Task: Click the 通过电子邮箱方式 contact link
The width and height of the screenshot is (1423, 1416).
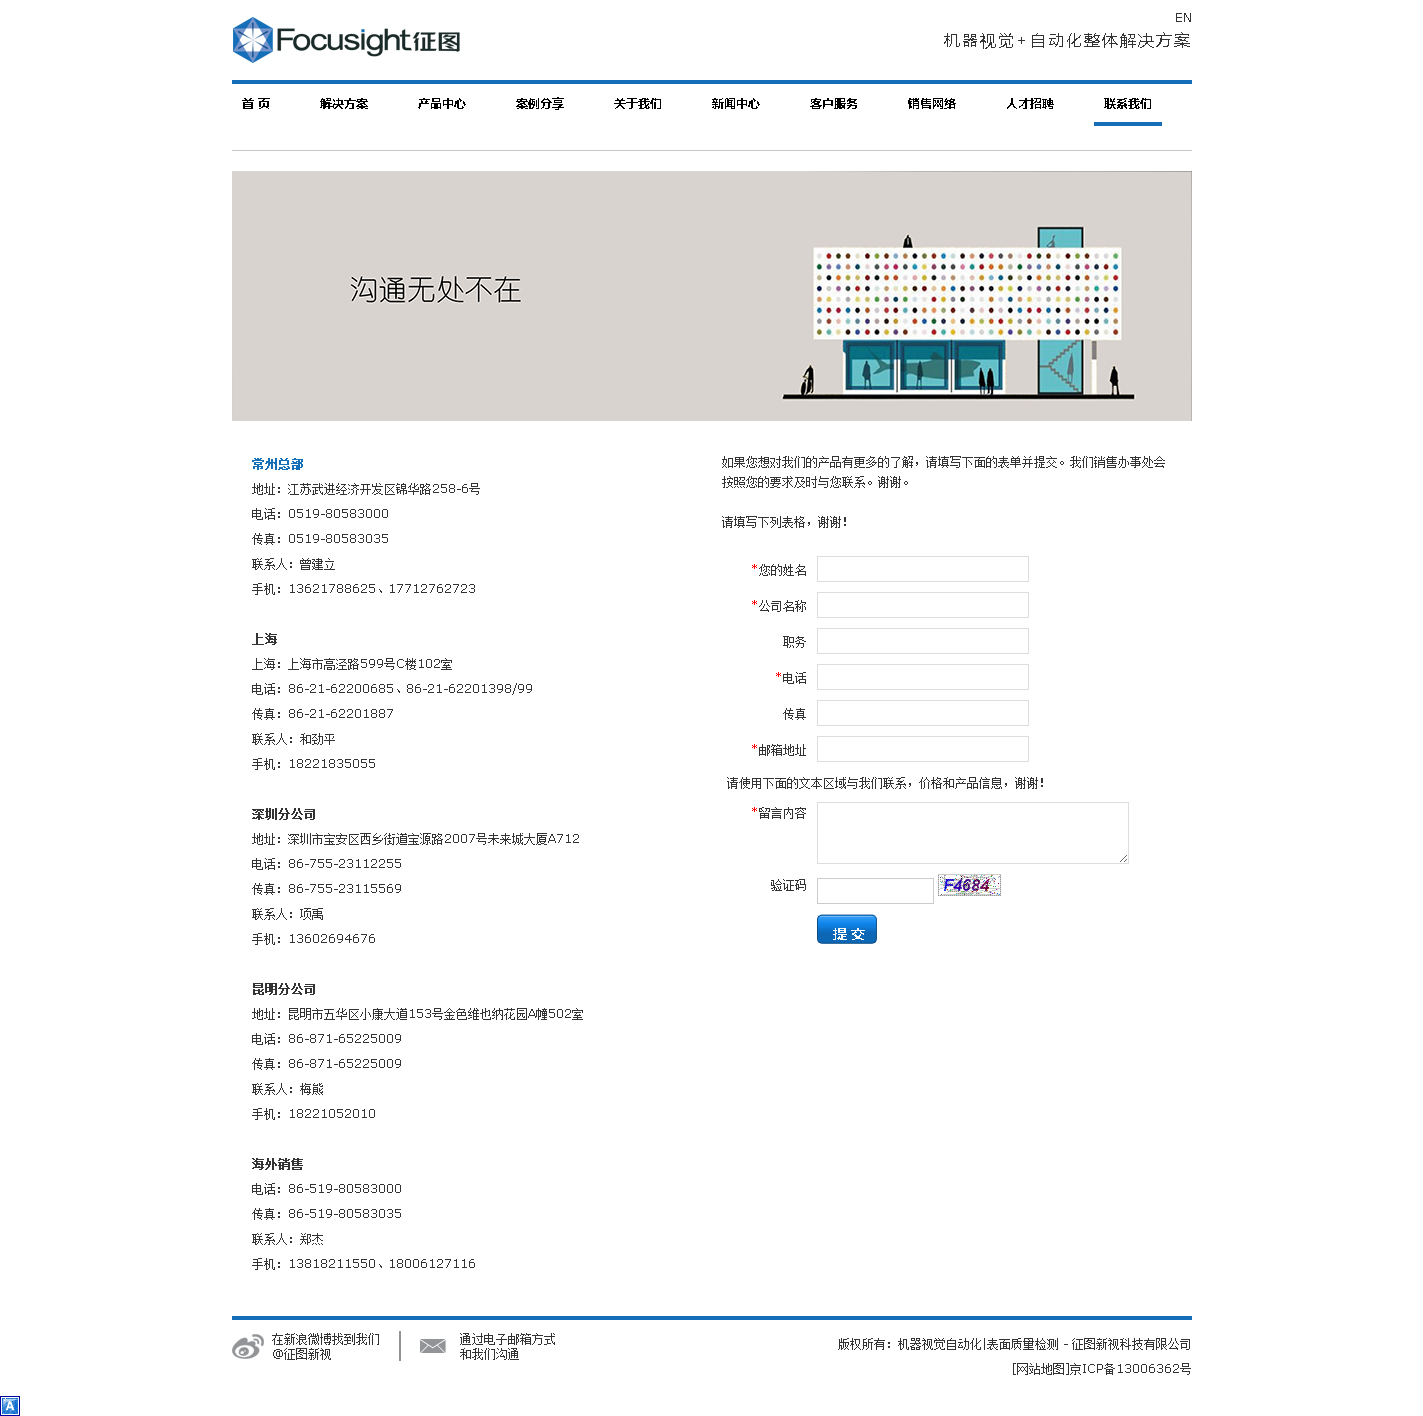Action: point(507,1339)
